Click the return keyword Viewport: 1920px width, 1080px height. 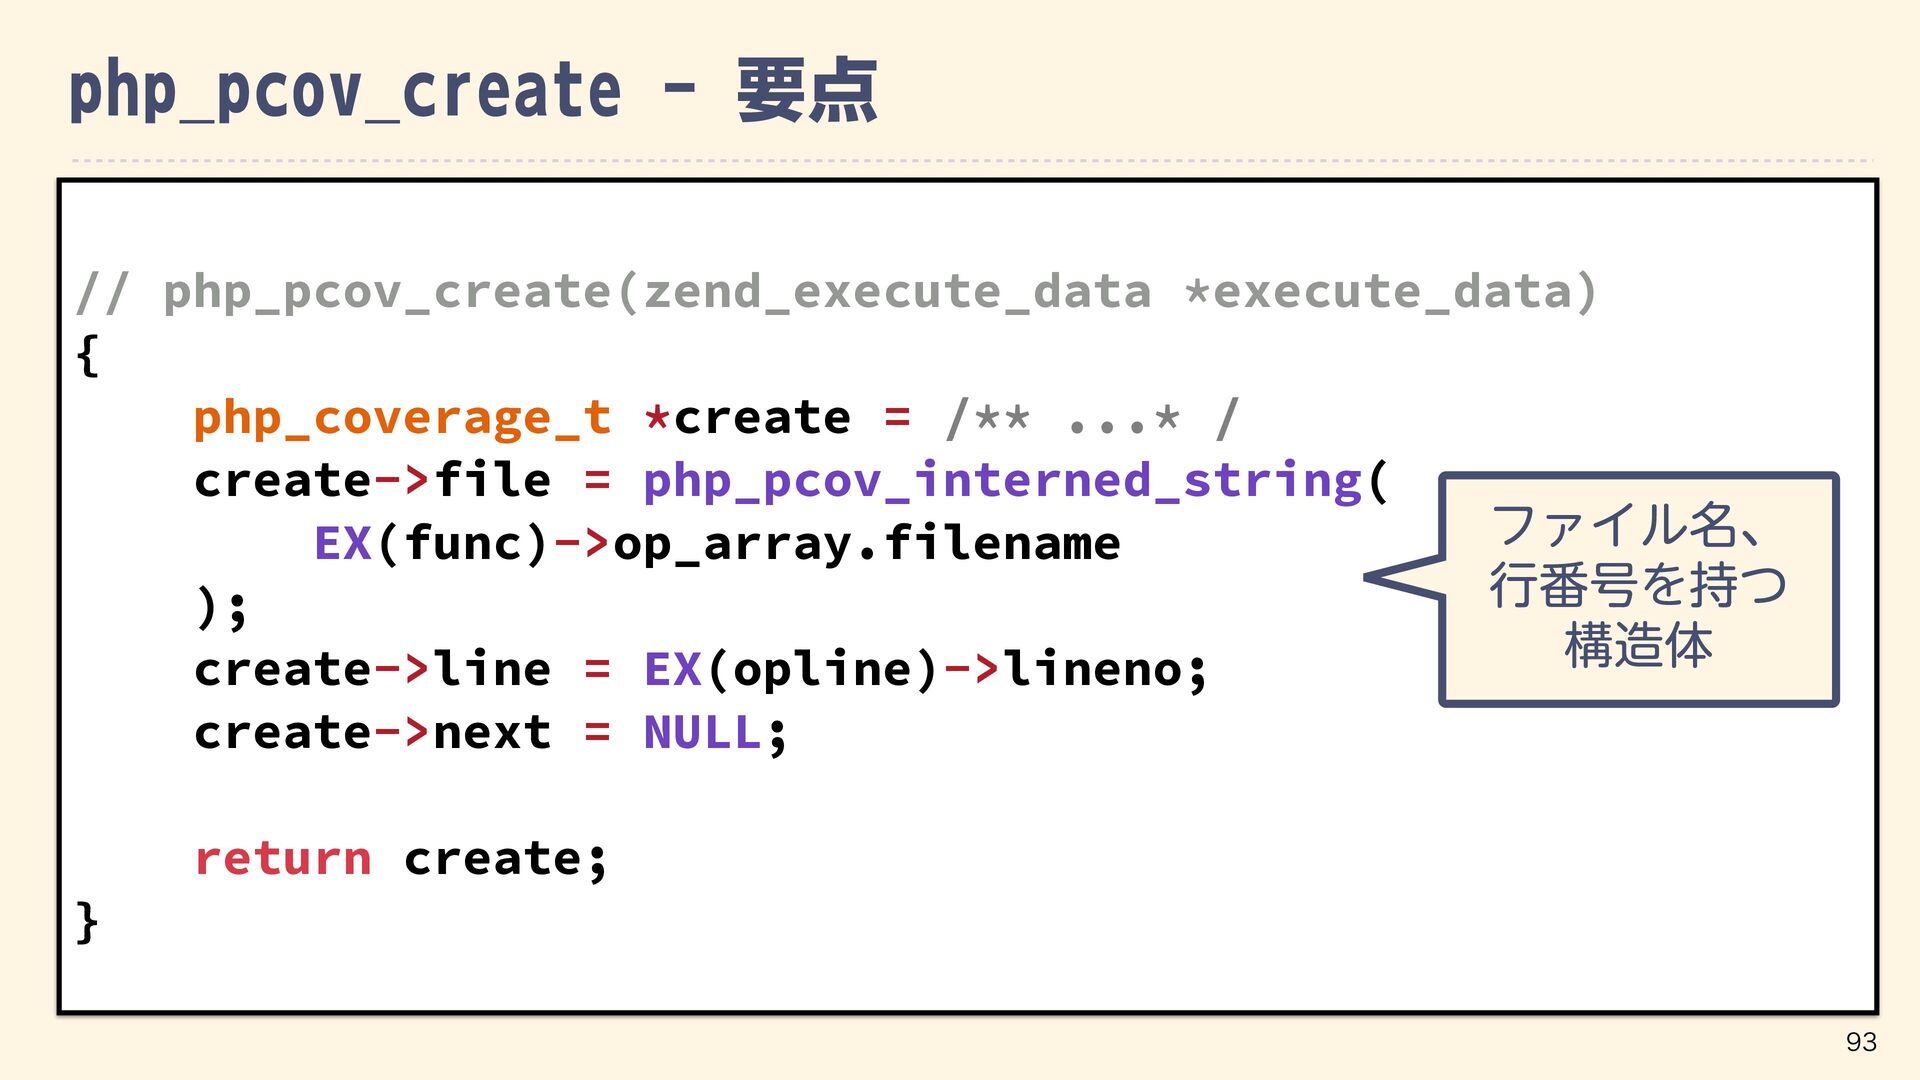point(283,859)
